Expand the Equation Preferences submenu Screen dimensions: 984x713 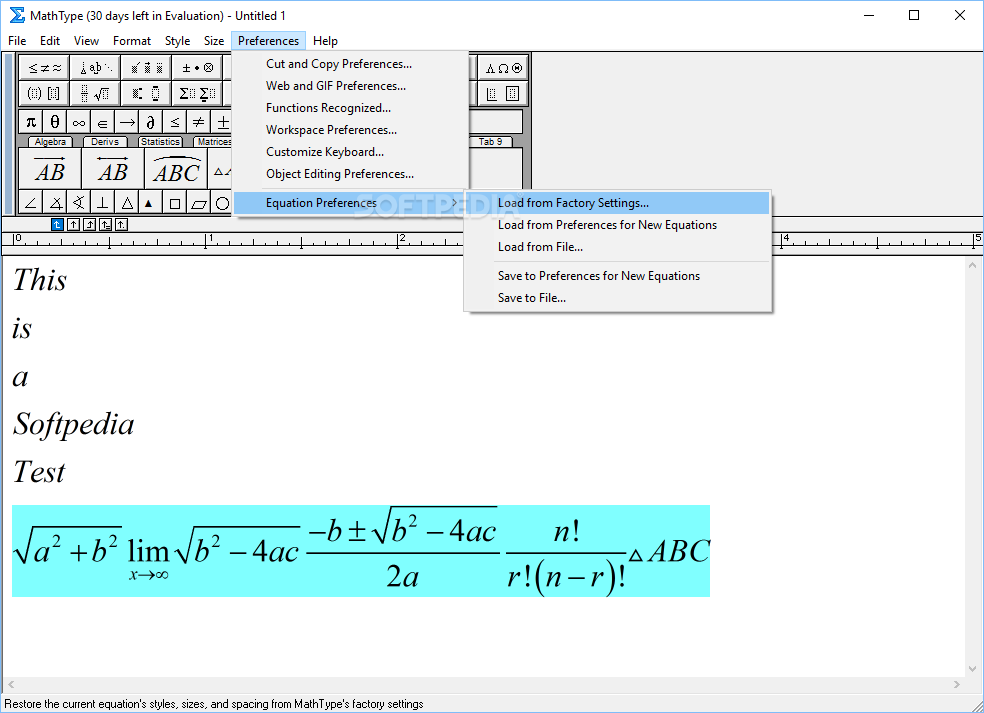point(351,203)
